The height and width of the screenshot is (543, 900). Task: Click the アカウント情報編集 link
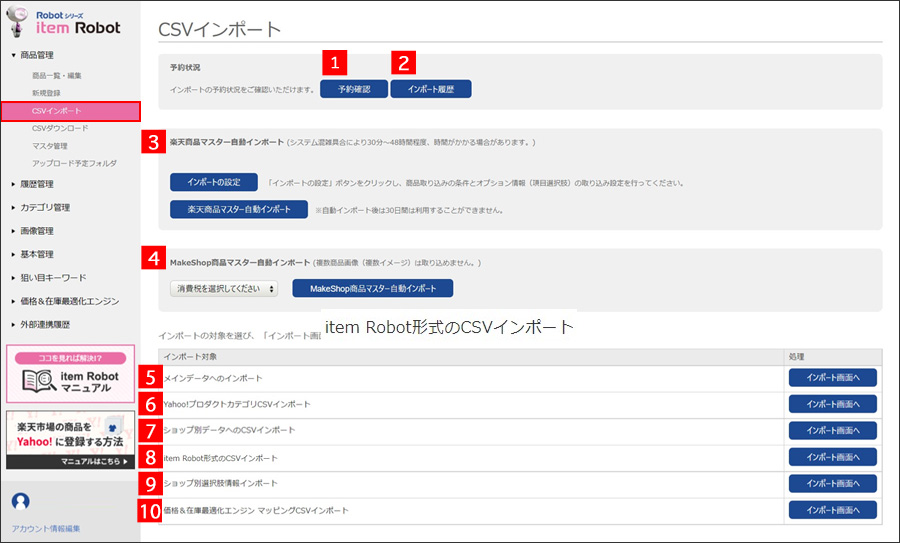pos(46,529)
